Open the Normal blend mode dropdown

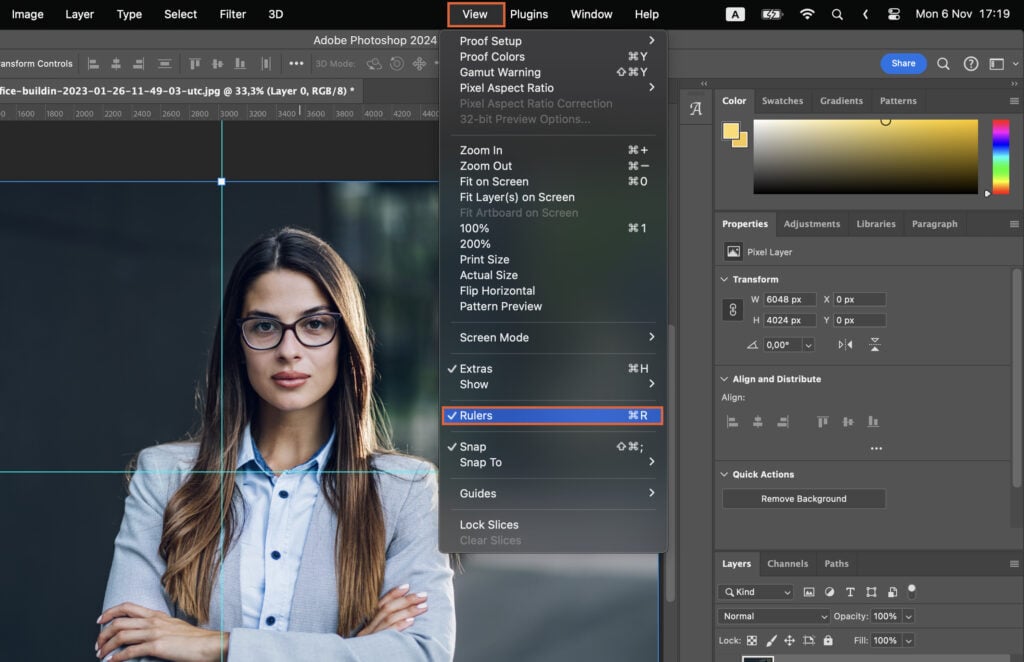[770, 617]
